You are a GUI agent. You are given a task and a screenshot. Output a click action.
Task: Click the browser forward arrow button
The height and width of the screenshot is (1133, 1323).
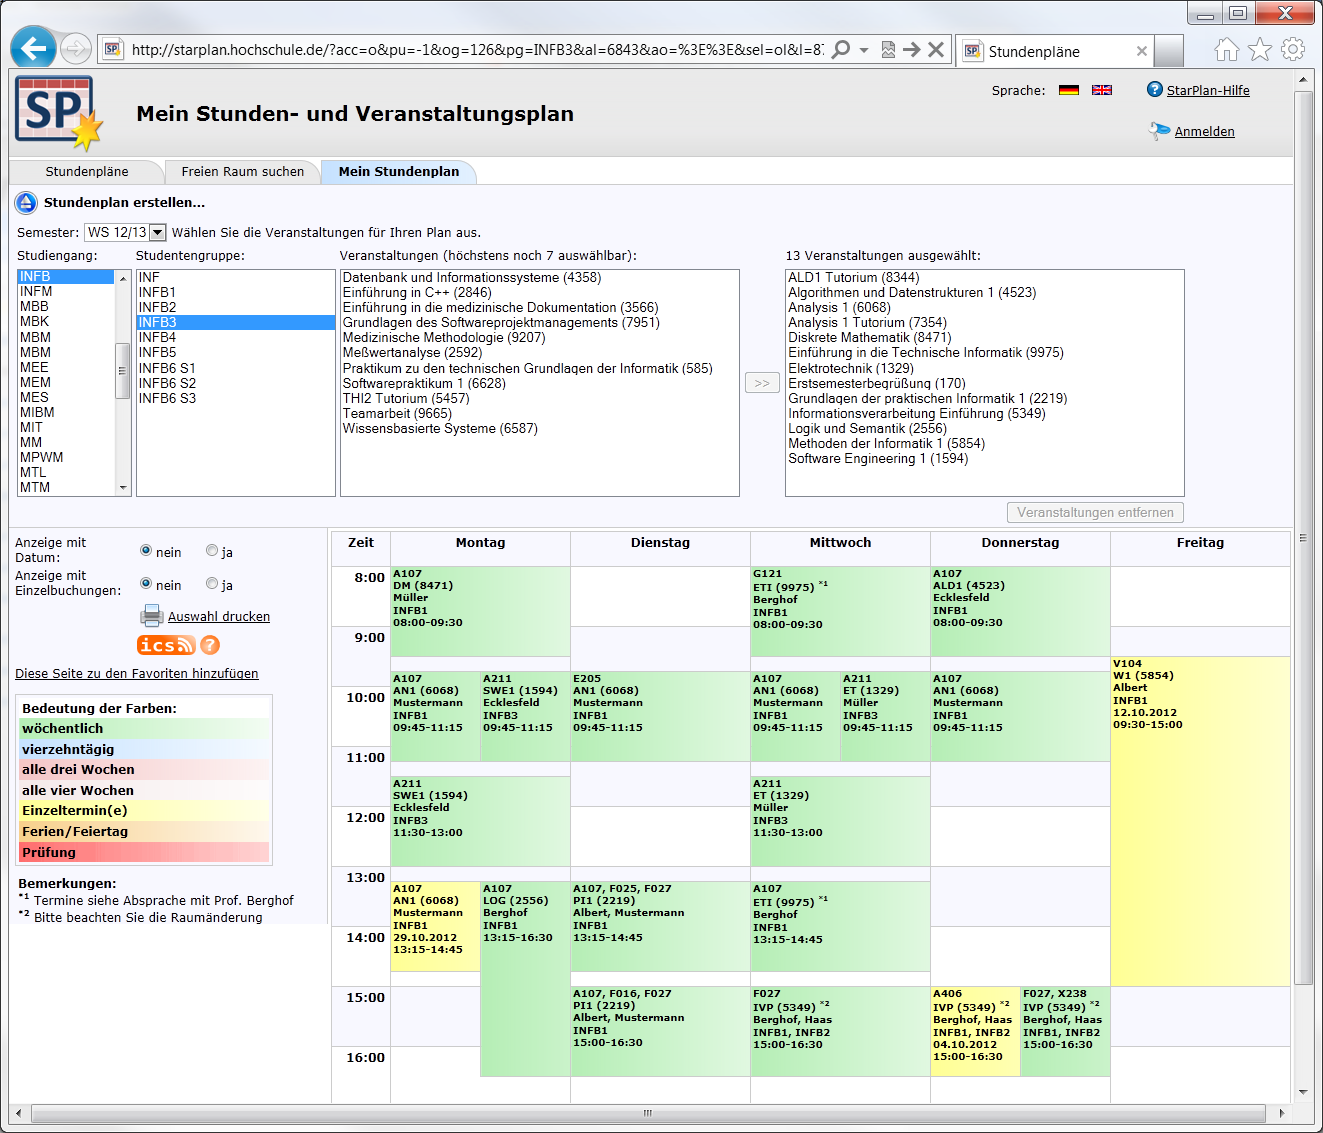[x=76, y=48]
